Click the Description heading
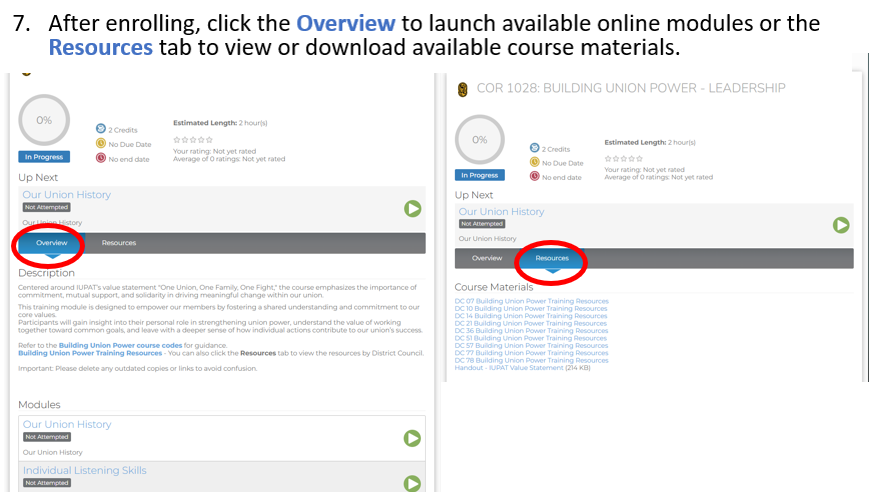The width and height of the screenshot is (884, 492). click(x=46, y=273)
